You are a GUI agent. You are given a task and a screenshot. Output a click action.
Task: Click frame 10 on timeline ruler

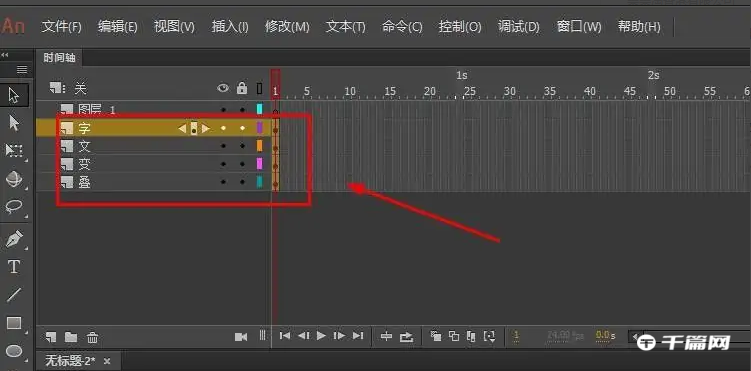(350, 91)
